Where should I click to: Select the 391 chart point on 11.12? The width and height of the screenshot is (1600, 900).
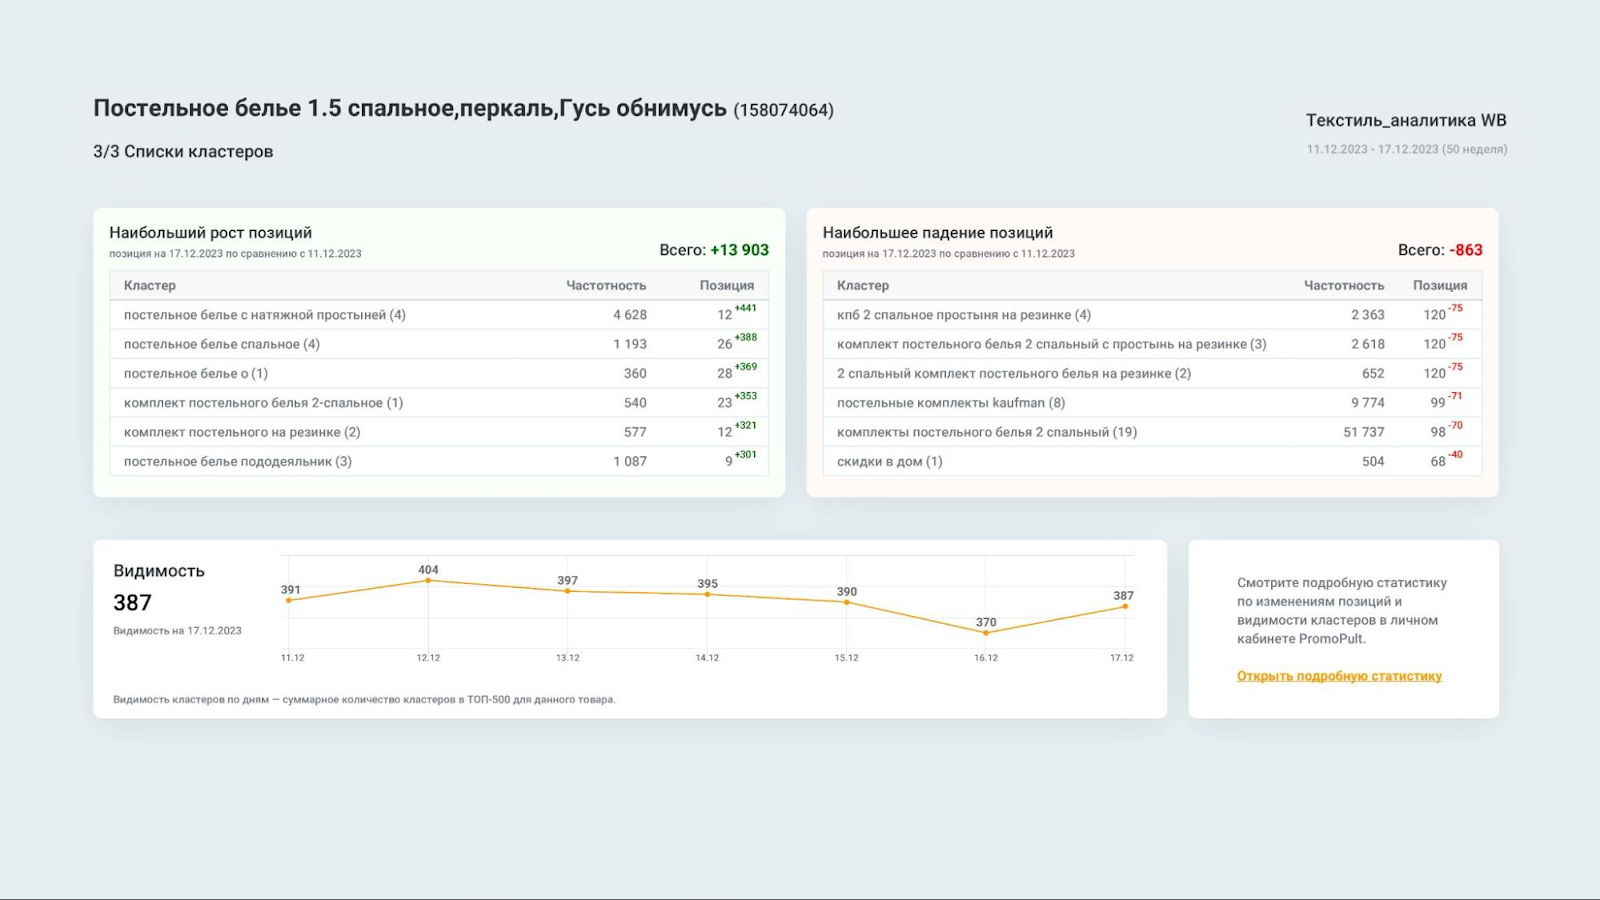289,600
